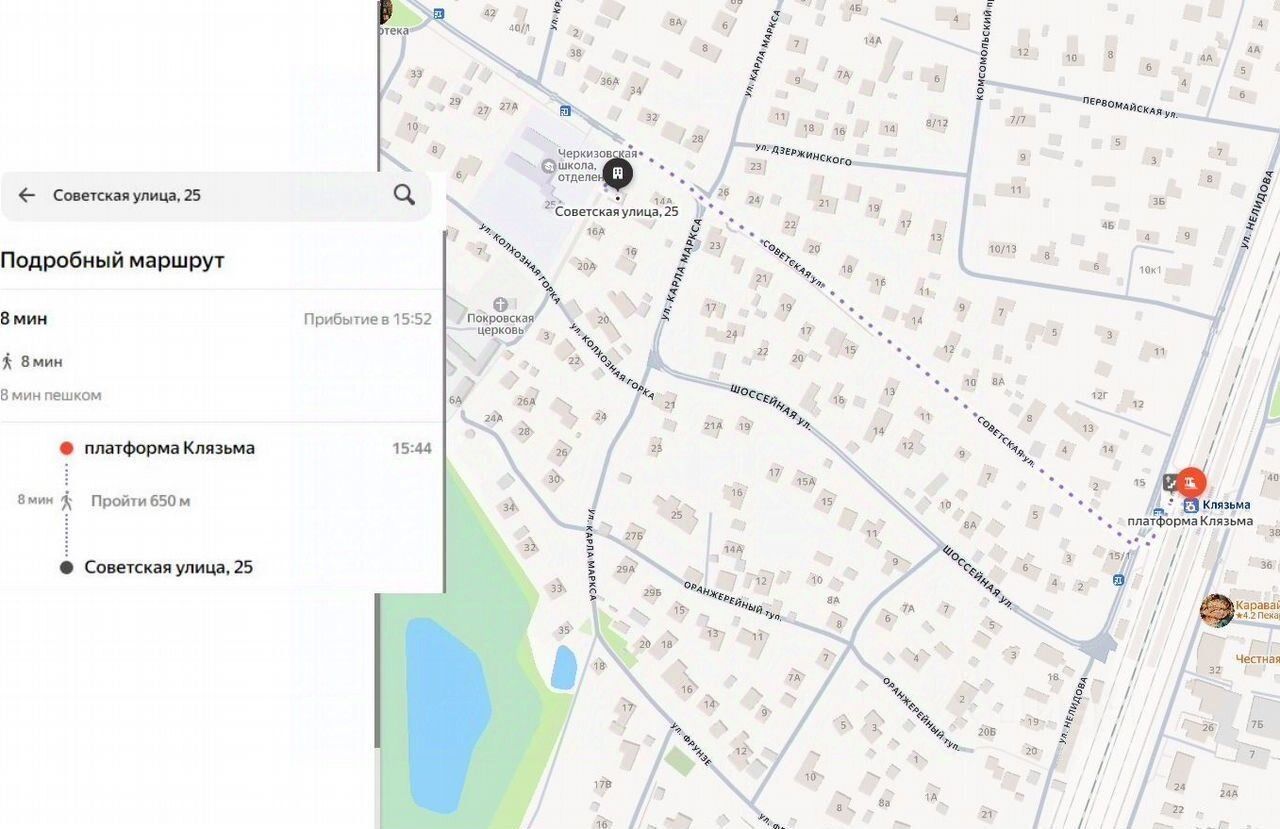Image resolution: width=1280 pixels, height=829 pixels.
Task: Click the 8 мин пешком line
Action: pos(51,395)
